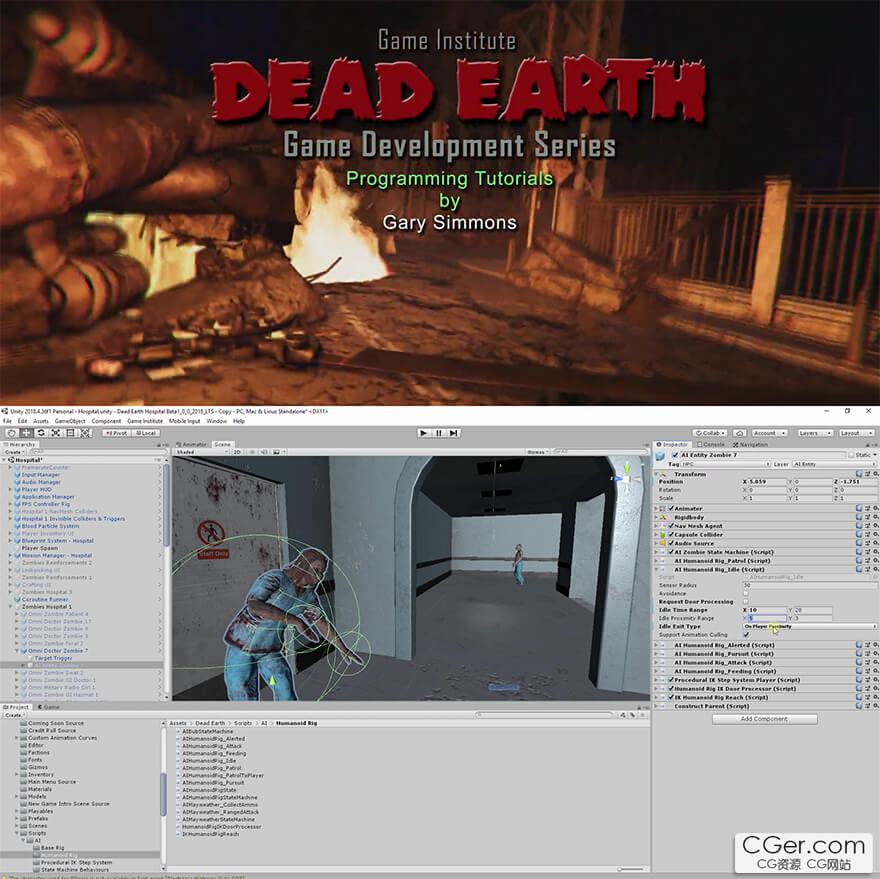This screenshot has height=879, width=880.
Task: Select the Move tool in toolbar
Action: click(26, 433)
